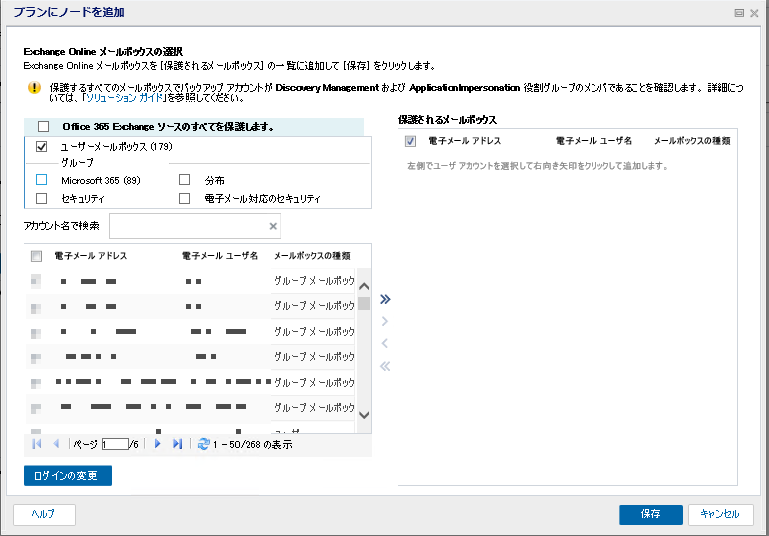Click the single right arrow to add selected
Image resolution: width=769 pixels, height=536 pixels.
[385, 321]
